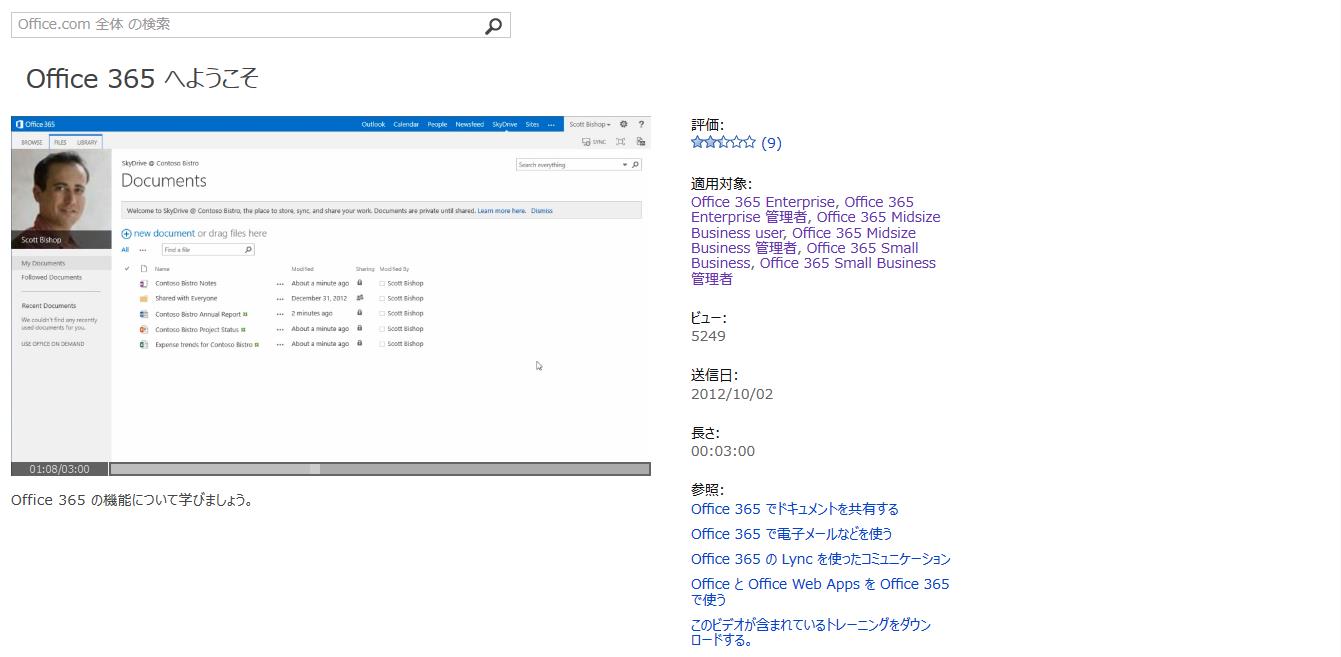This screenshot has height=657, width=1341.
Task: Focus the Office.com 全体 の検索 search box
Action: coord(260,25)
